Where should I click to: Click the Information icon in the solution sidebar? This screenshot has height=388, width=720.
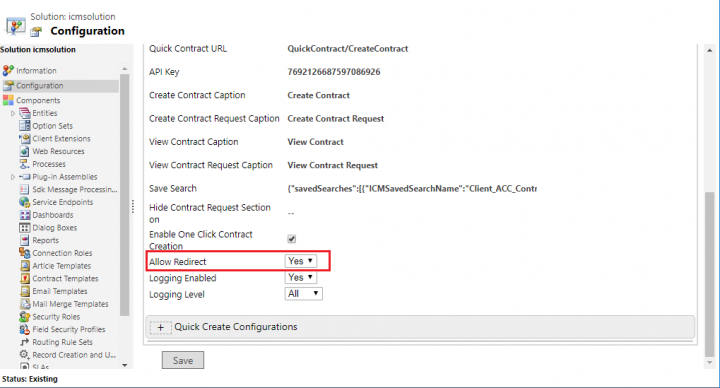[8, 70]
